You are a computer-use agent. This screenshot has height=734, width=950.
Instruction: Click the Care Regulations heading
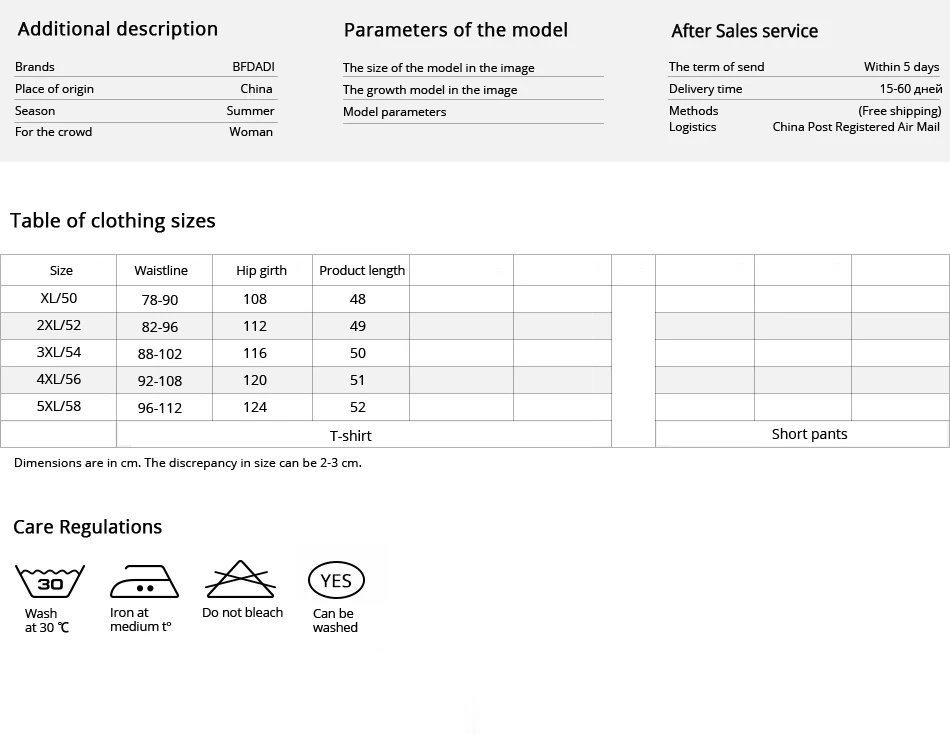[88, 527]
